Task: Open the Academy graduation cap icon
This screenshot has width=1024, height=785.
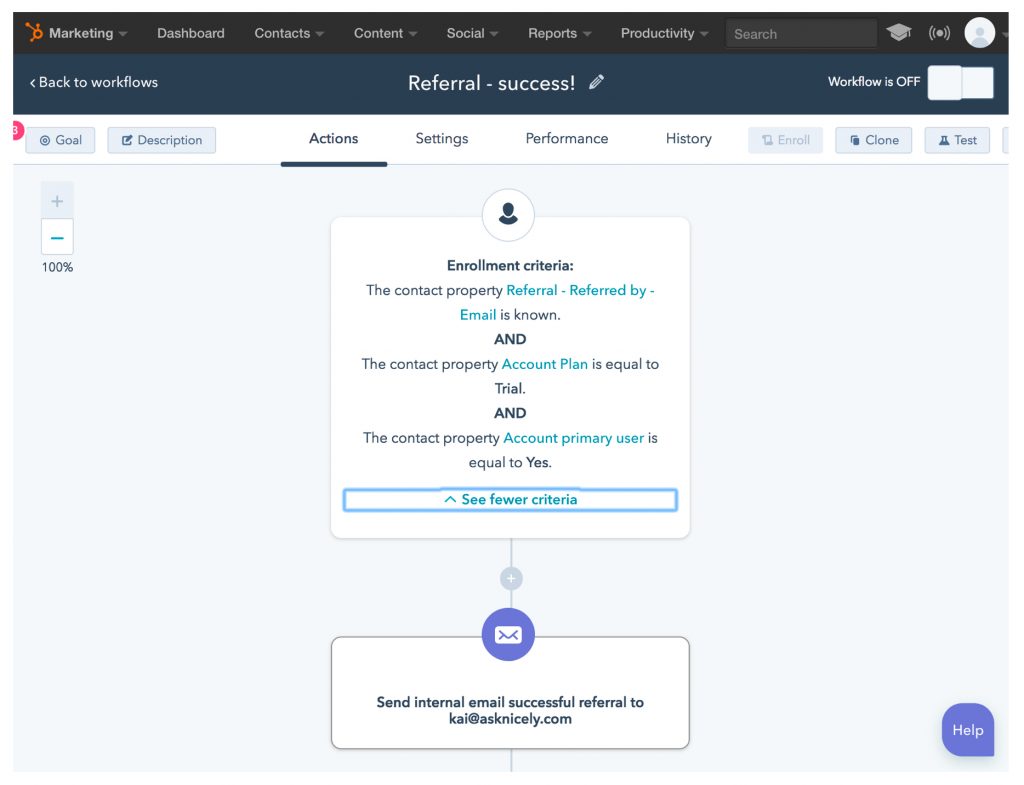Action: (x=899, y=32)
